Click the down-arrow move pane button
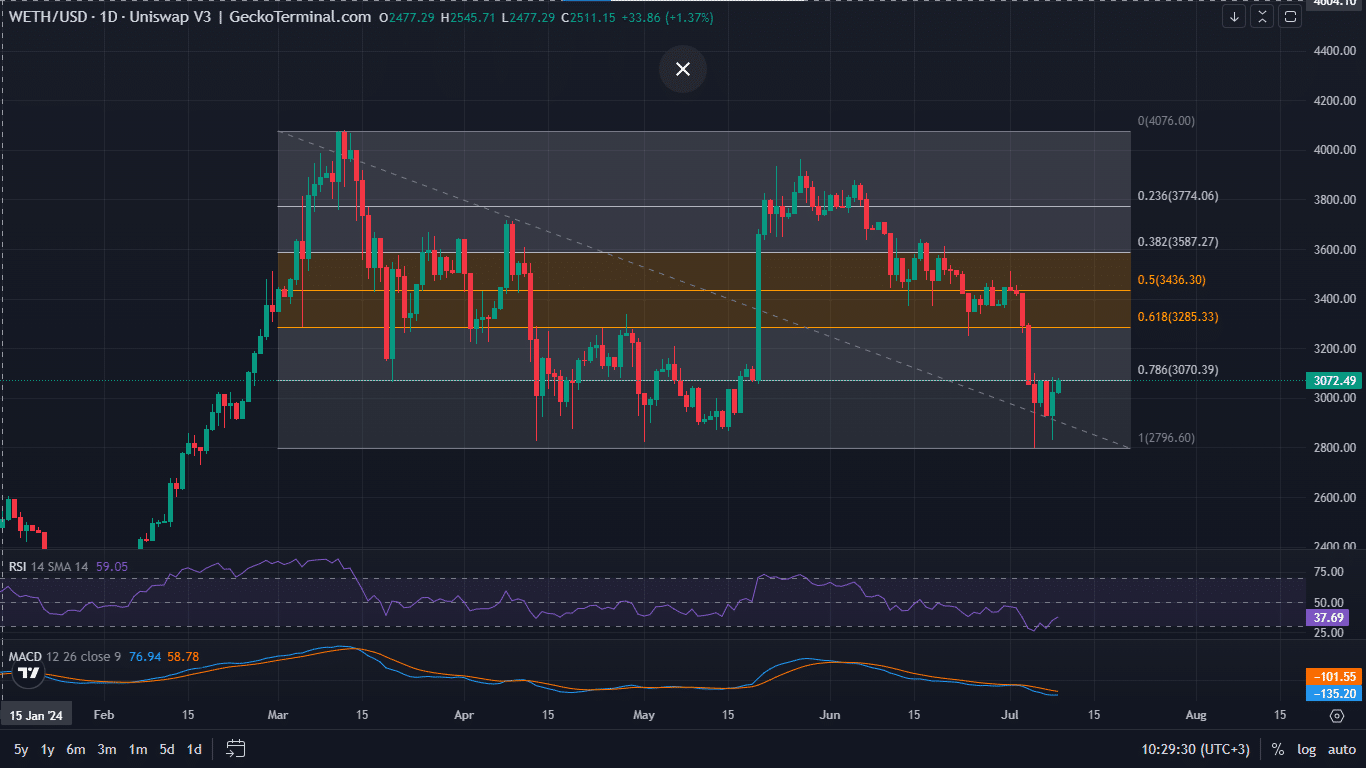 point(1234,17)
